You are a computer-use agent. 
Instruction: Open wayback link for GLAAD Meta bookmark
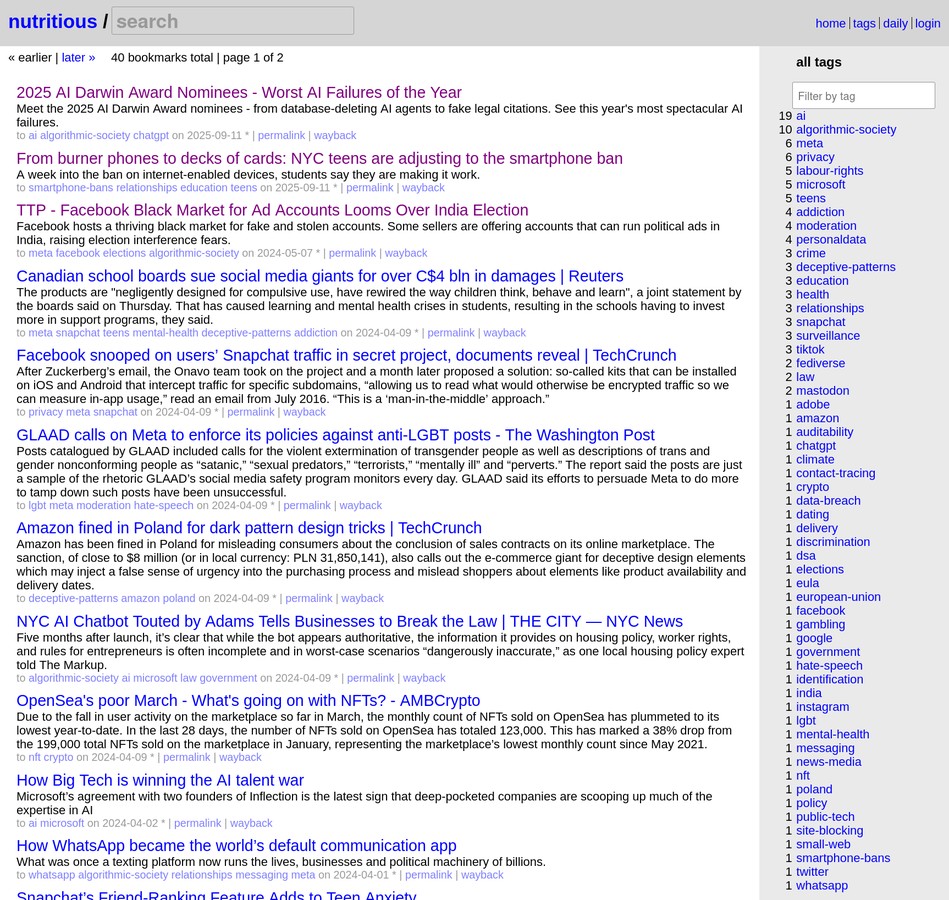point(360,506)
